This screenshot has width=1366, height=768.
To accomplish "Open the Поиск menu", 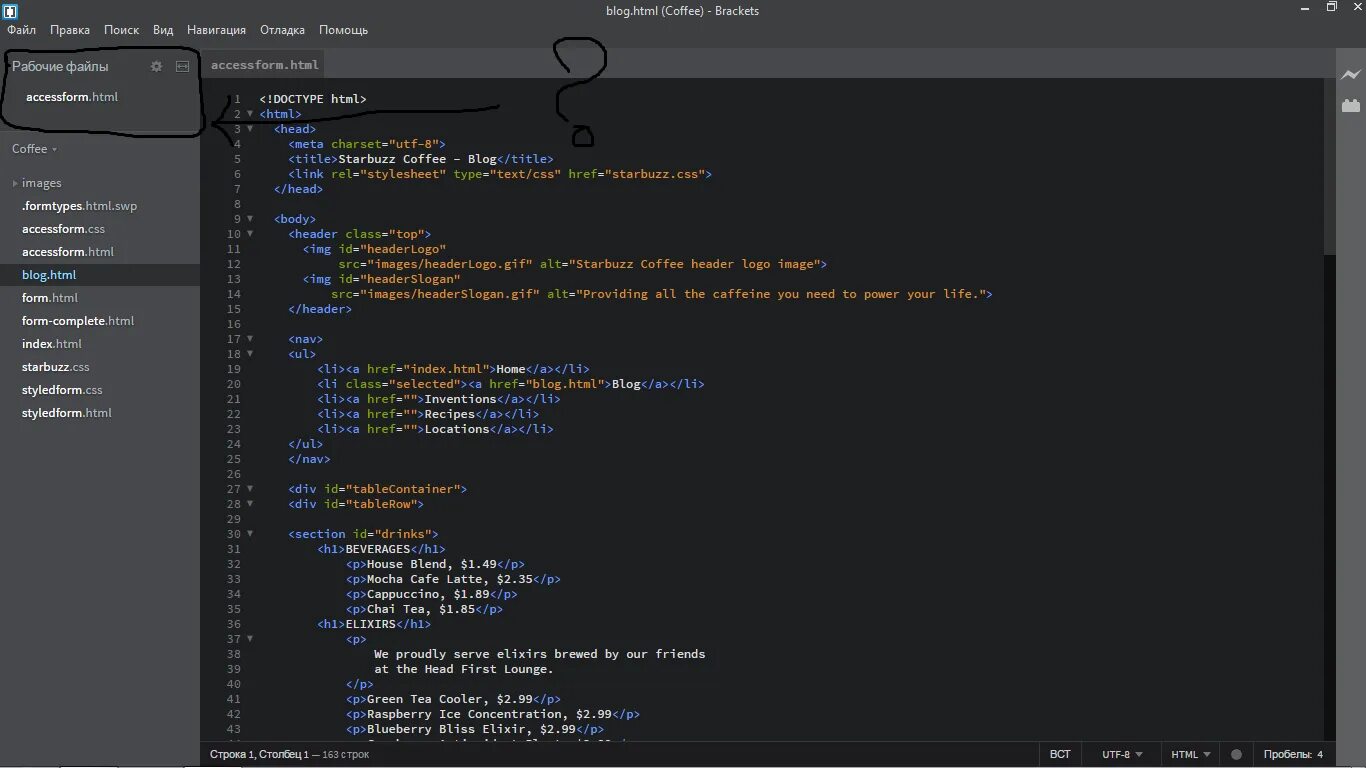I will click(x=121, y=30).
